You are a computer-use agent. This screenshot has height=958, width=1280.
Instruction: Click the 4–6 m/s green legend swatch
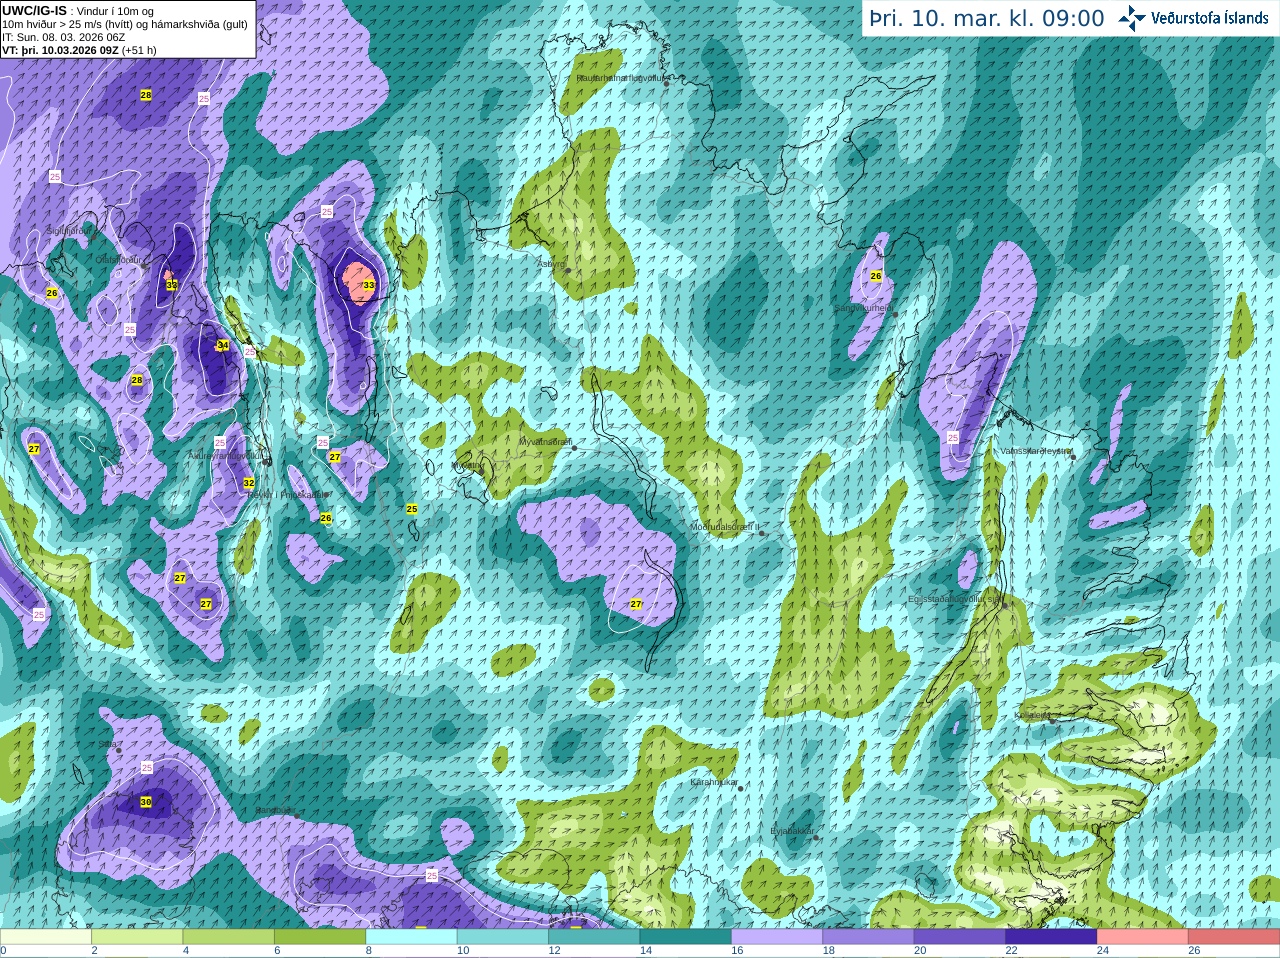point(228,937)
